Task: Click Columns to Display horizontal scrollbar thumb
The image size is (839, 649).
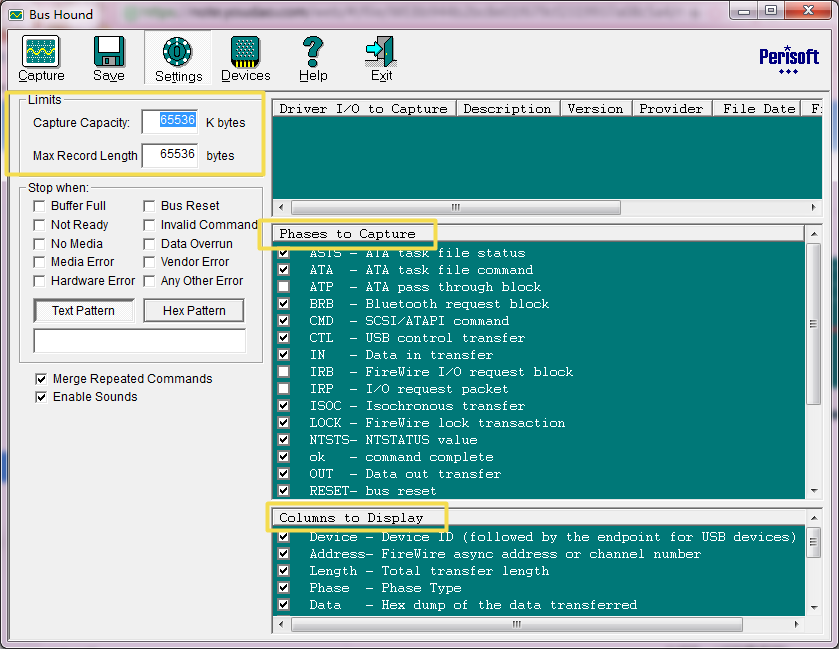Action: 517,624
